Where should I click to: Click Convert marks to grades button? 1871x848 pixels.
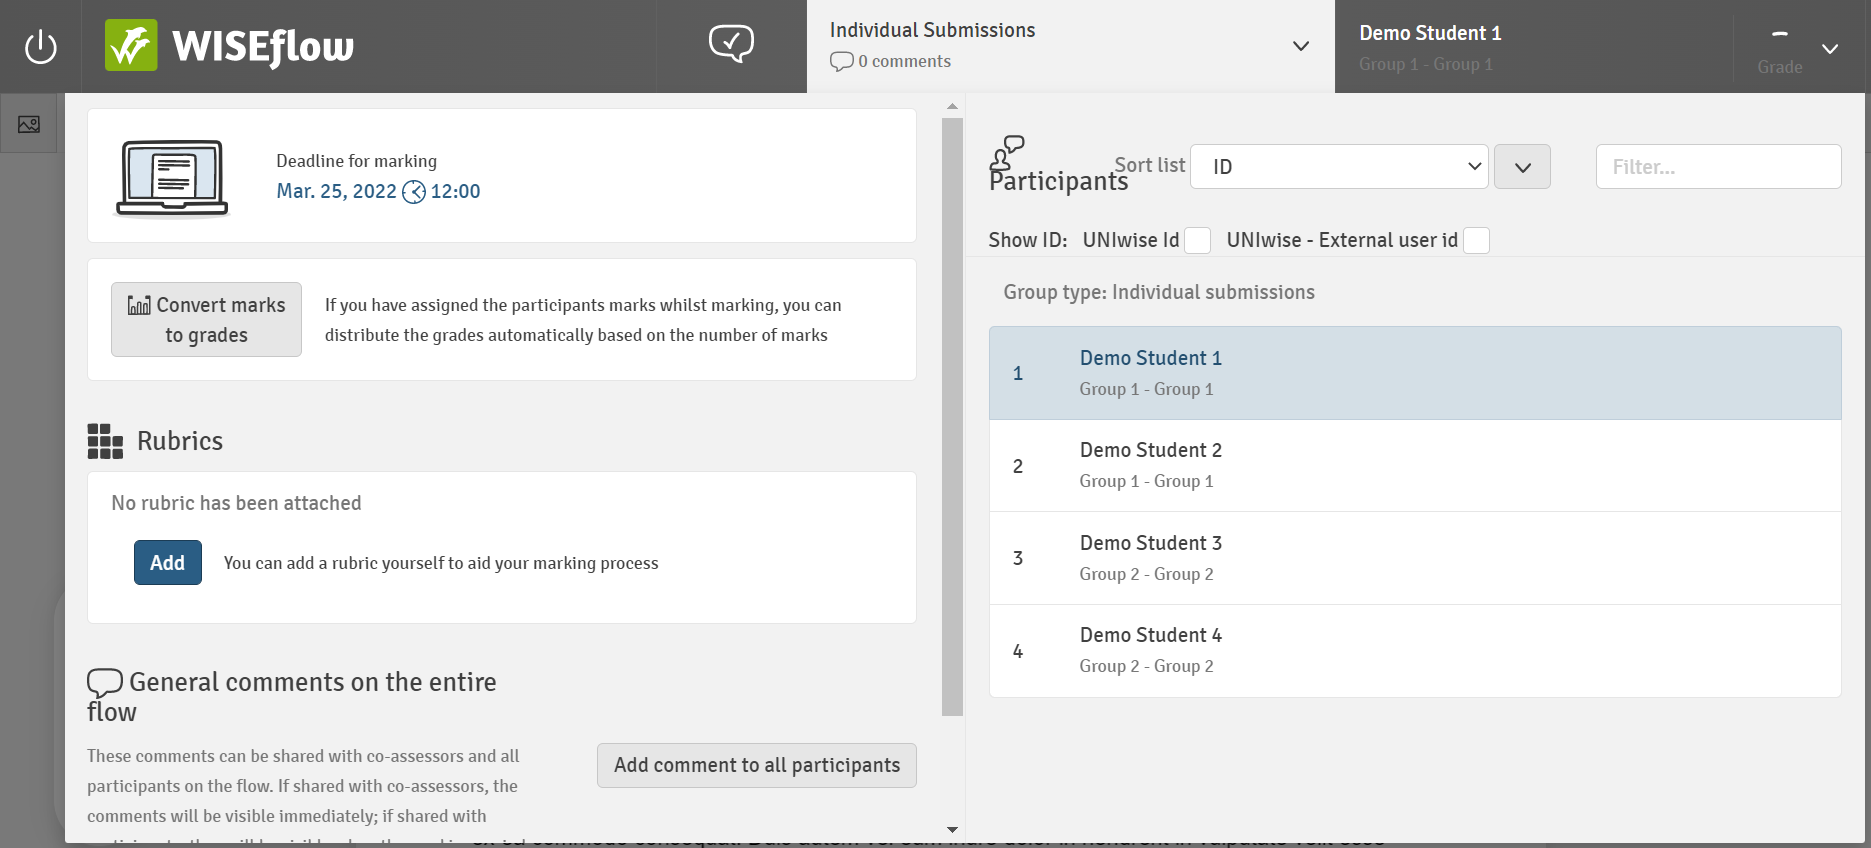pos(206,319)
